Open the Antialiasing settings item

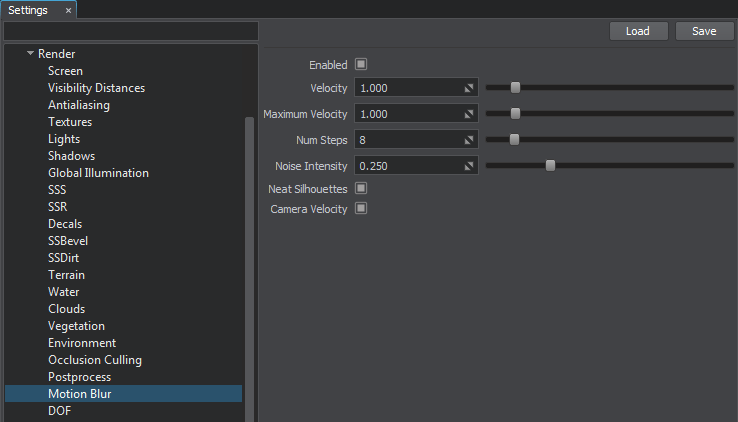click(79, 105)
